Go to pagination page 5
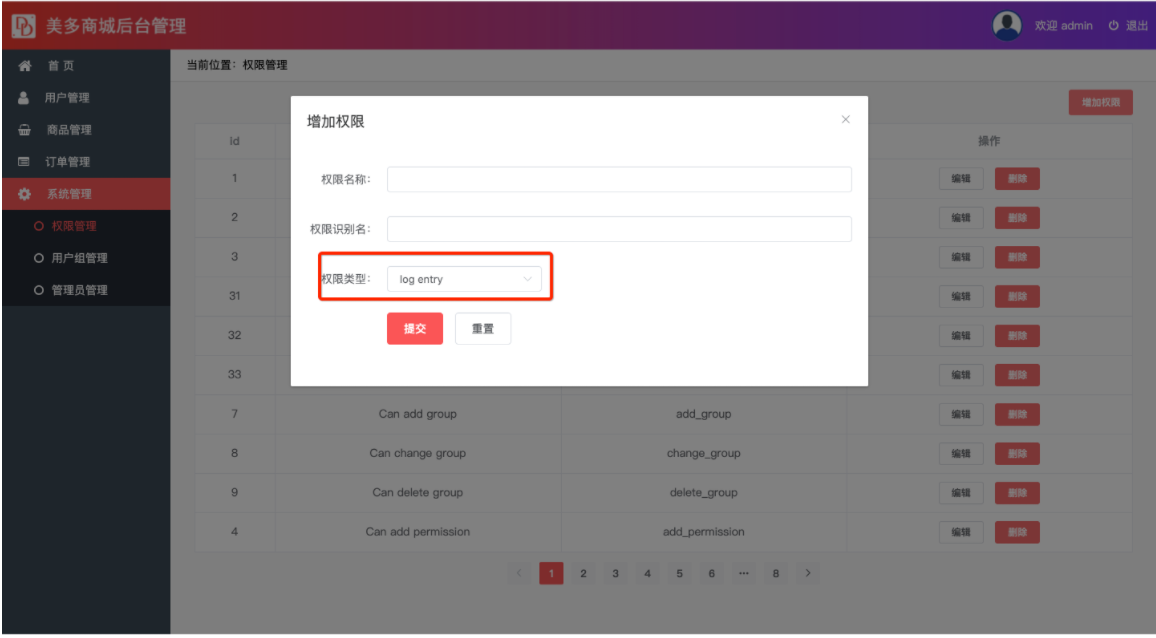Image resolution: width=1156 pixels, height=638 pixels. point(680,573)
